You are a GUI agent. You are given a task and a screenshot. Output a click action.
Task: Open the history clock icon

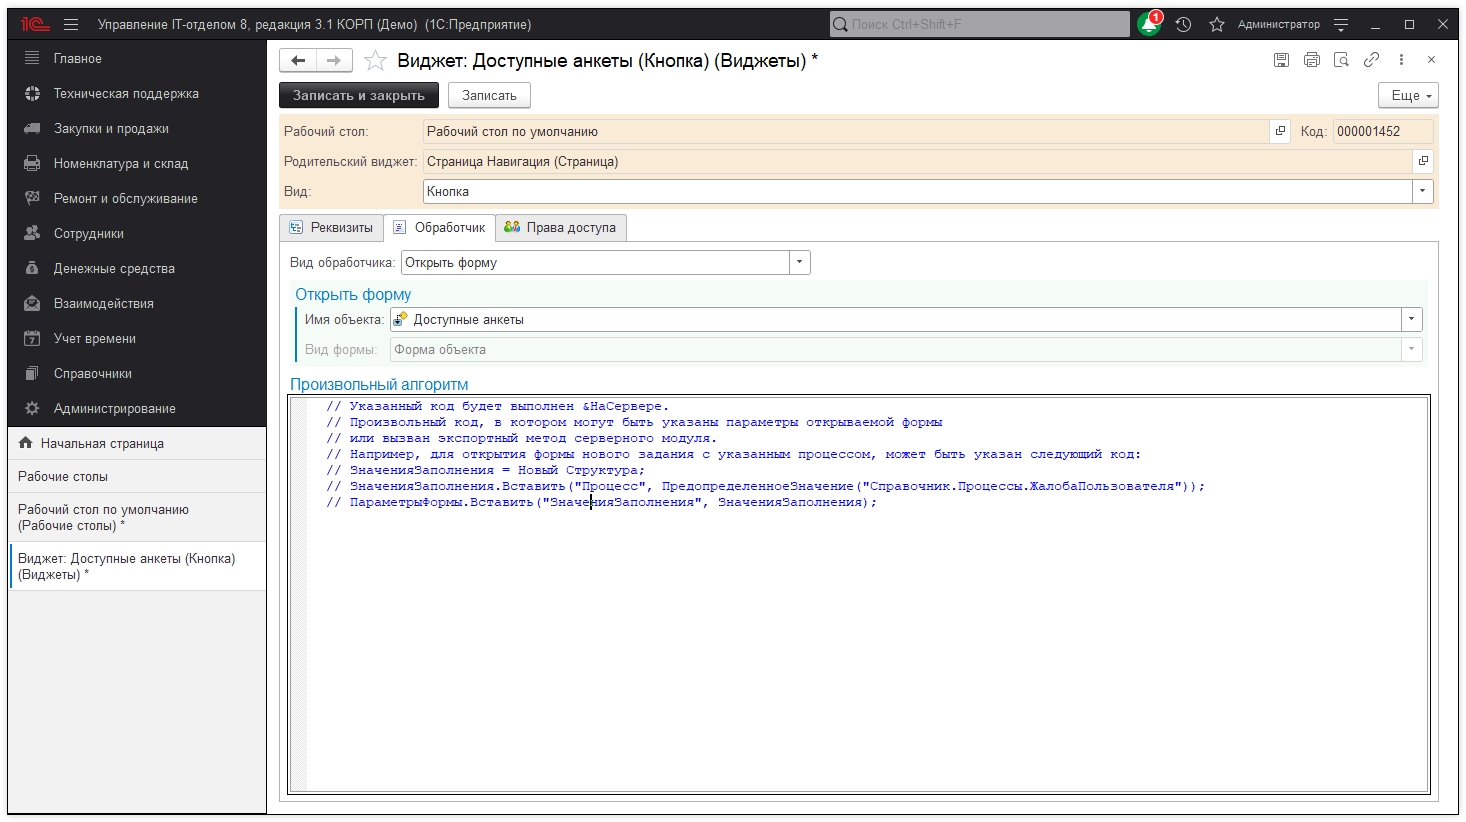pyautogui.click(x=1183, y=25)
